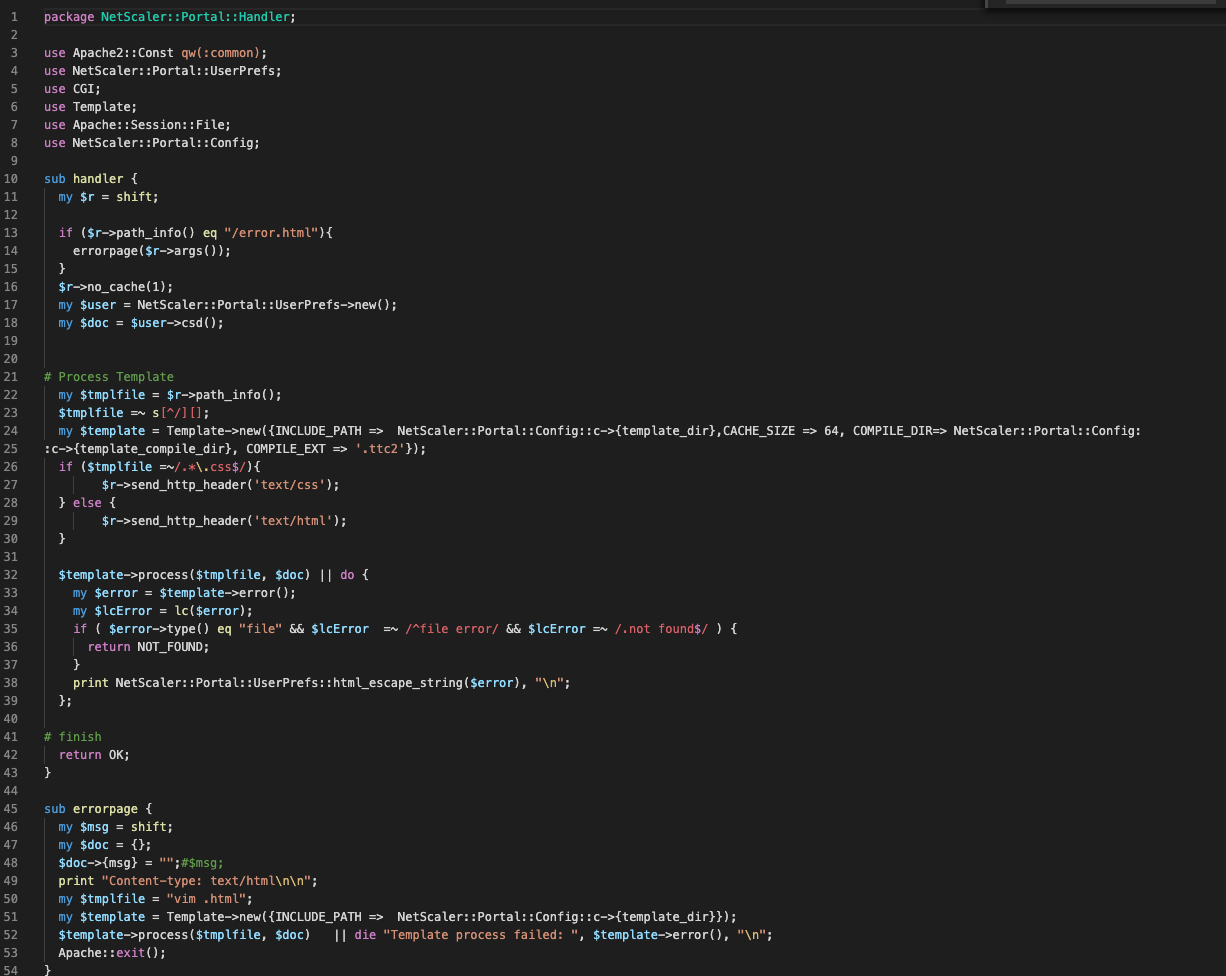
Task: Click the /.*\.css$/ regex pattern
Action: click(209, 467)
